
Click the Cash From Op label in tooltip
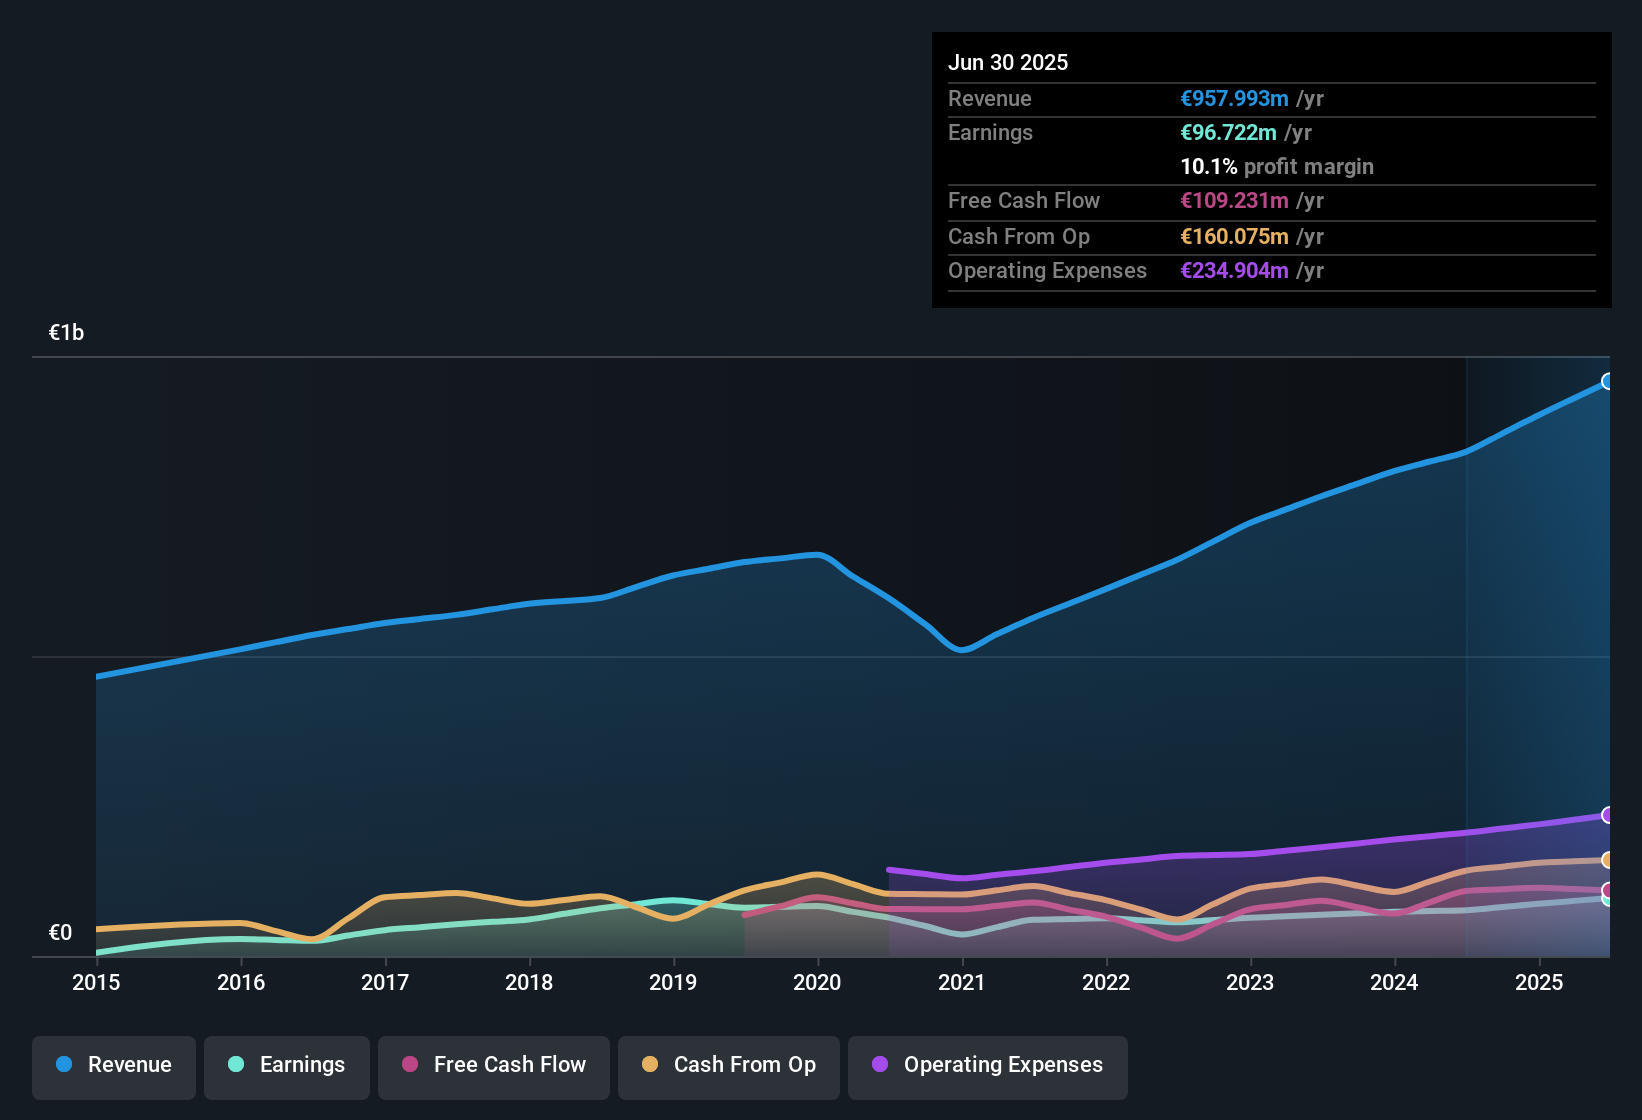point(1019,237)
